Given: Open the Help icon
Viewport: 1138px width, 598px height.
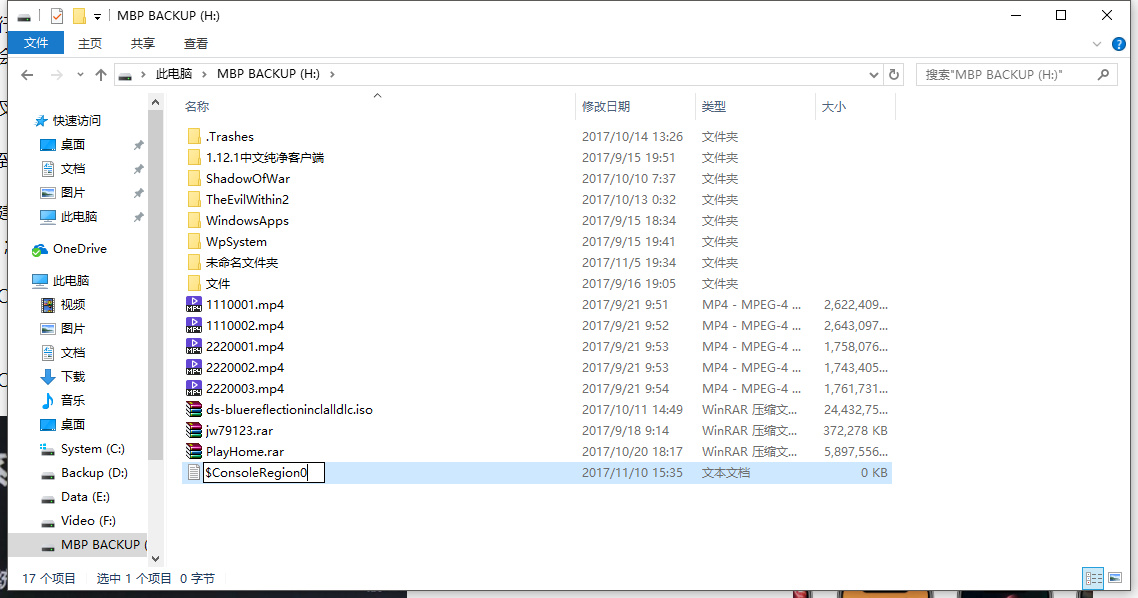Looking at the screenshot, I should pyautogui.click(x=1119, y=44).
